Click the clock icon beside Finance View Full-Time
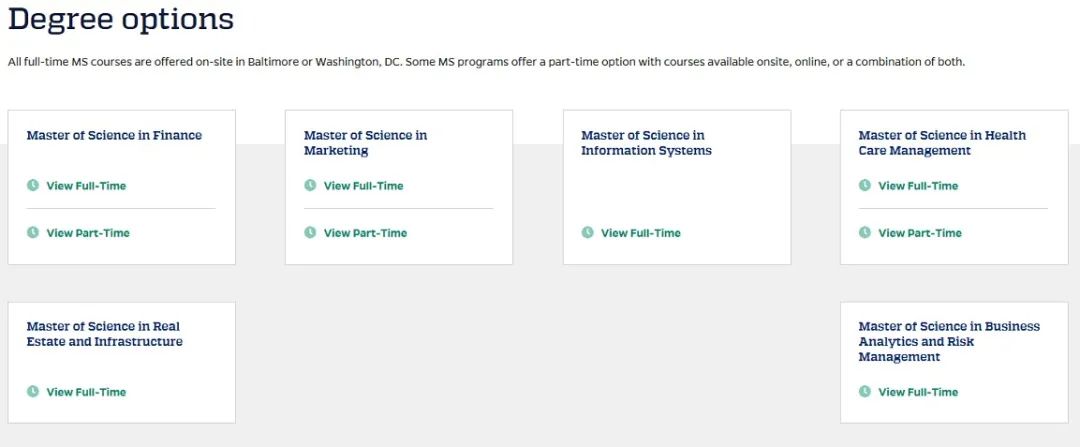This screenshot has height=447, width=1080. [32, 185]
